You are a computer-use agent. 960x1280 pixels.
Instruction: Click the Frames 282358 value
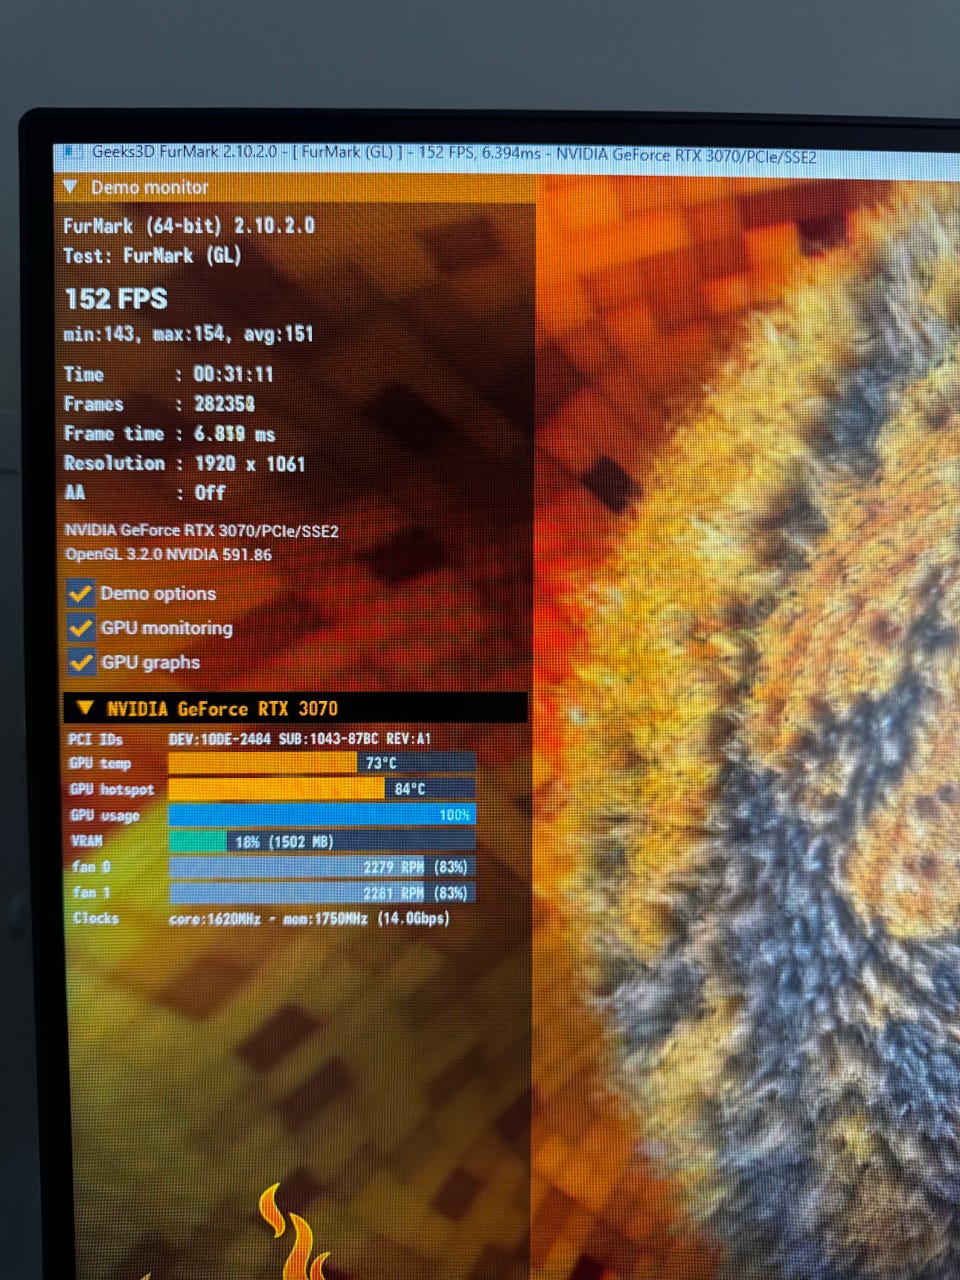[x=224, y=404]
